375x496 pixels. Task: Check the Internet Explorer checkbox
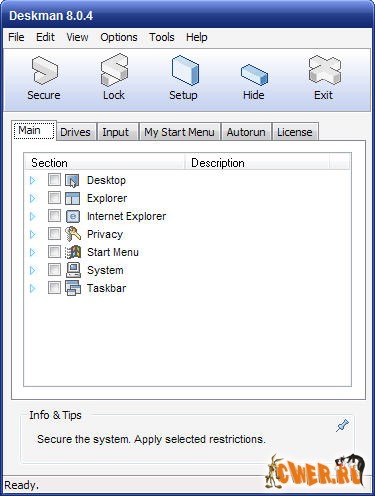pos(54,216)
